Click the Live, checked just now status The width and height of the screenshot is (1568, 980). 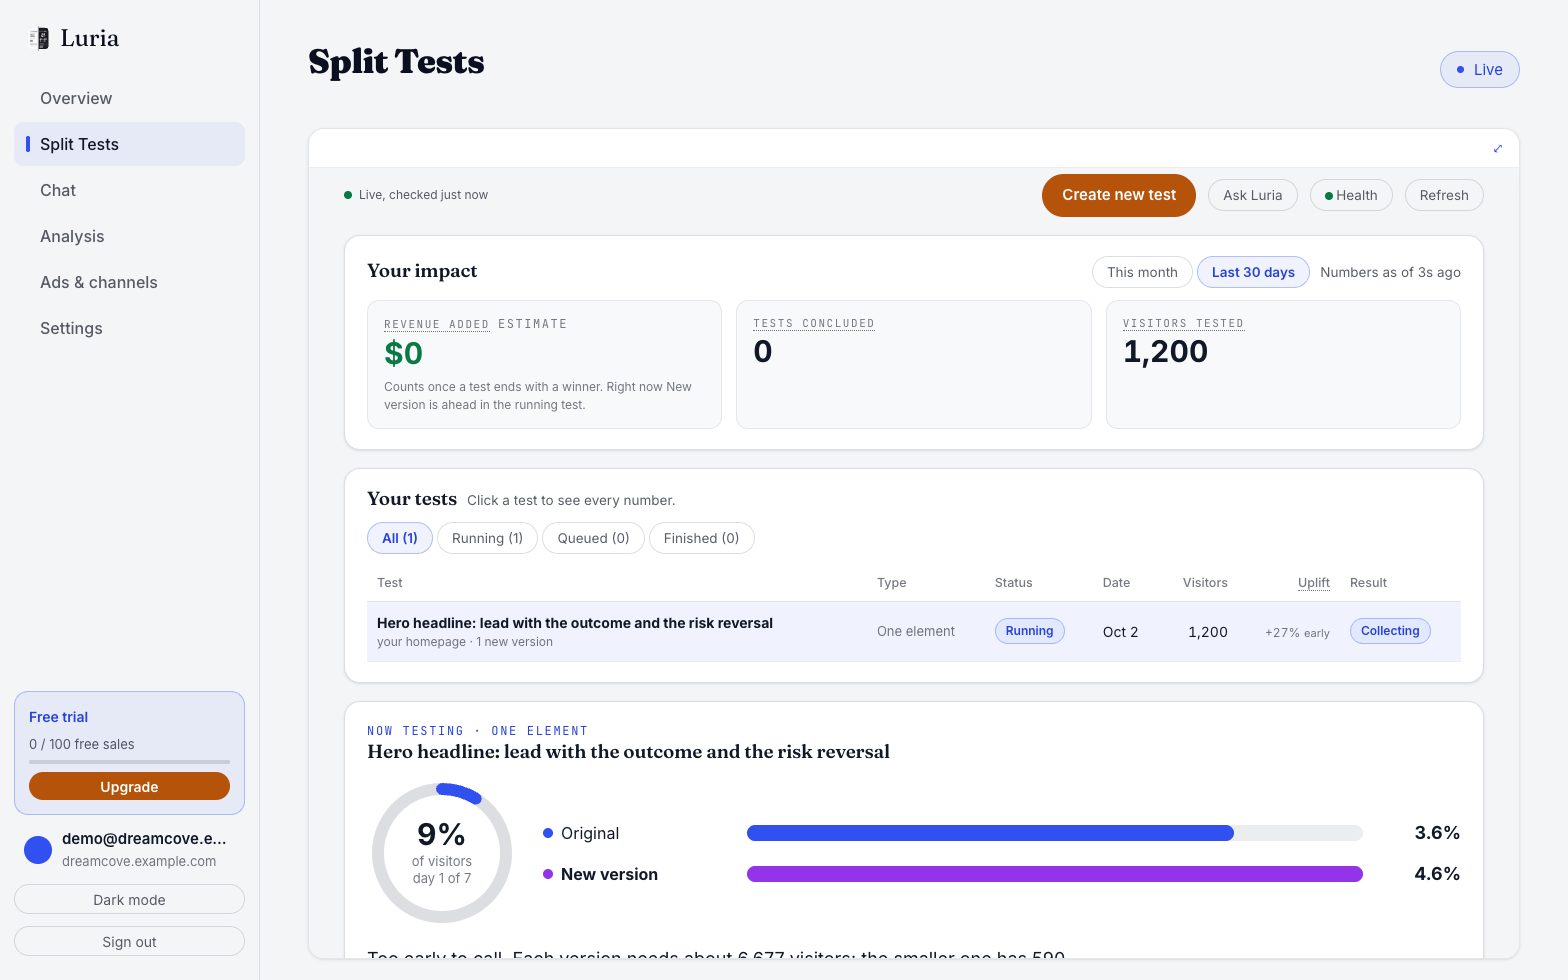coord(416,195)
